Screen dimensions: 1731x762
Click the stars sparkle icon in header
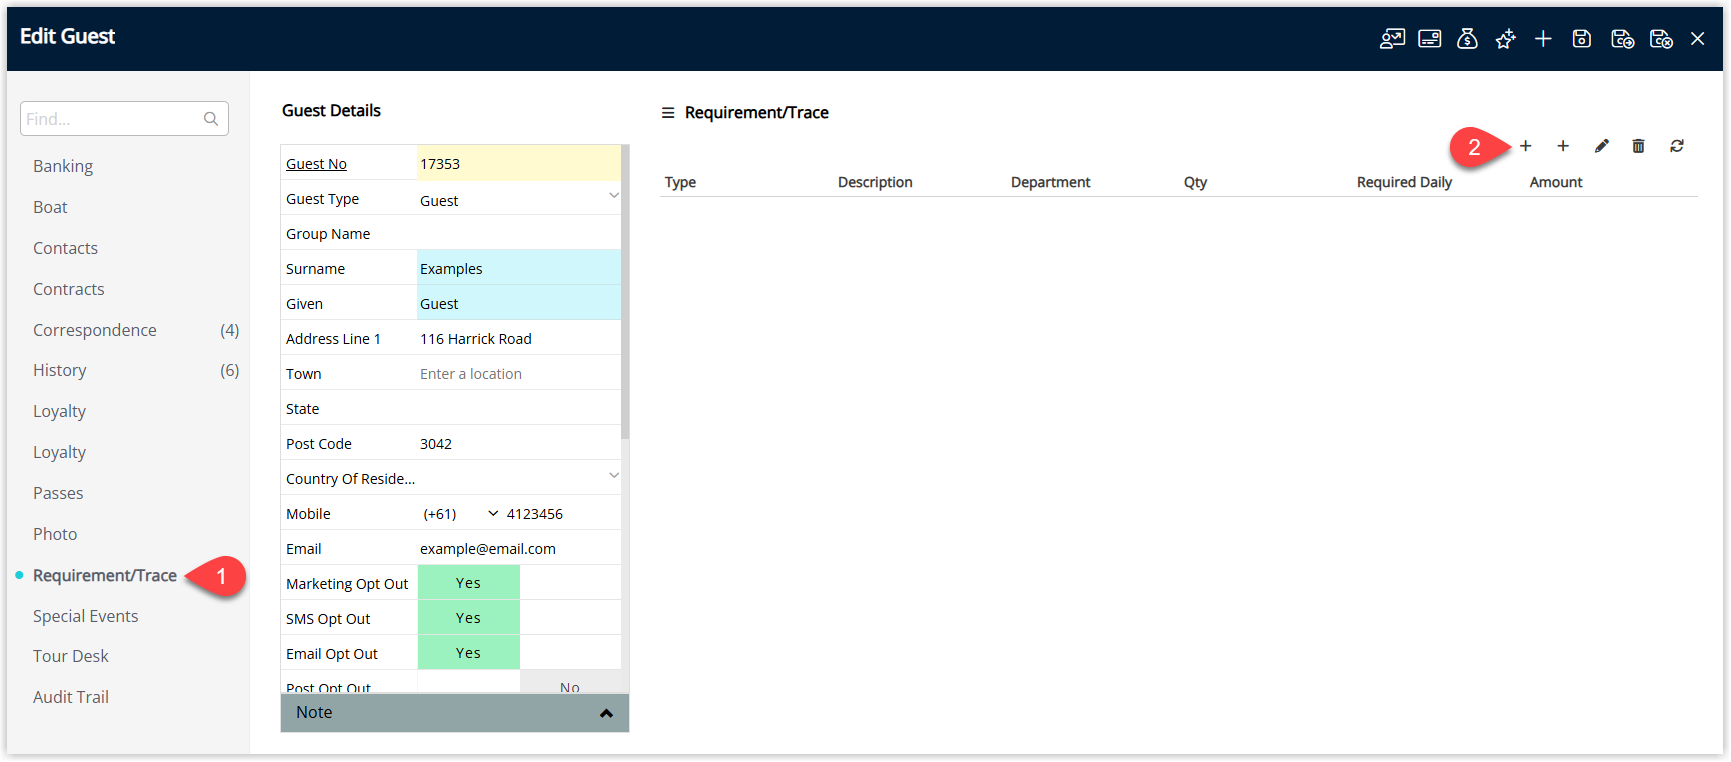pyautogui.click(x=1505, y=39)
